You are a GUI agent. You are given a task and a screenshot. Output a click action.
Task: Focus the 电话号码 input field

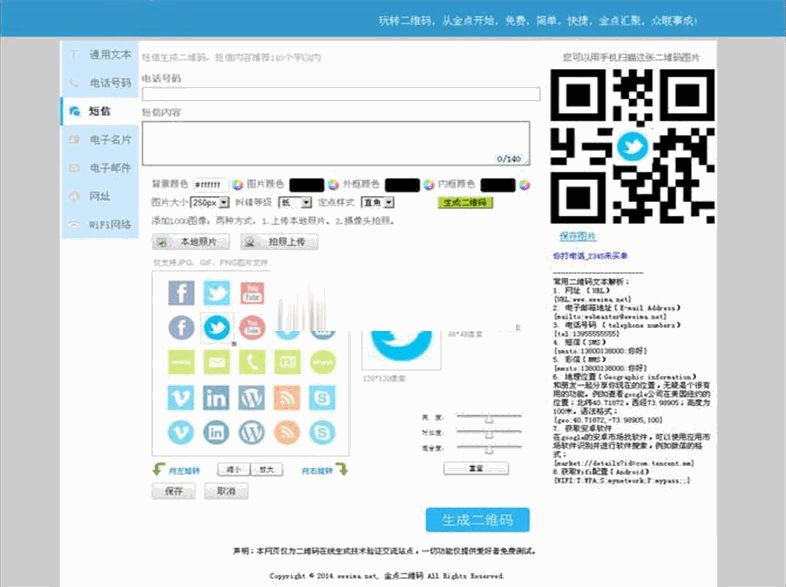coord(341,94)
